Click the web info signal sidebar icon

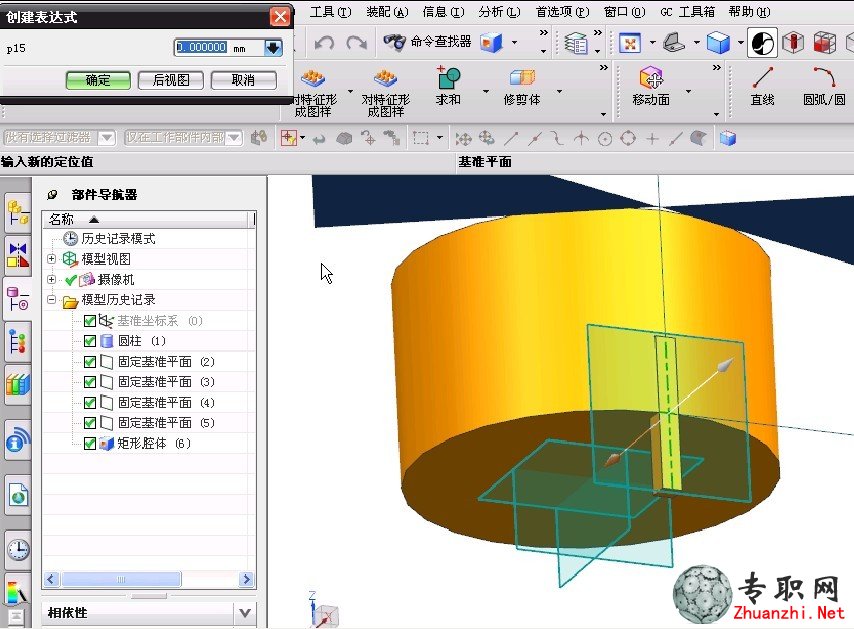point(18,440)
